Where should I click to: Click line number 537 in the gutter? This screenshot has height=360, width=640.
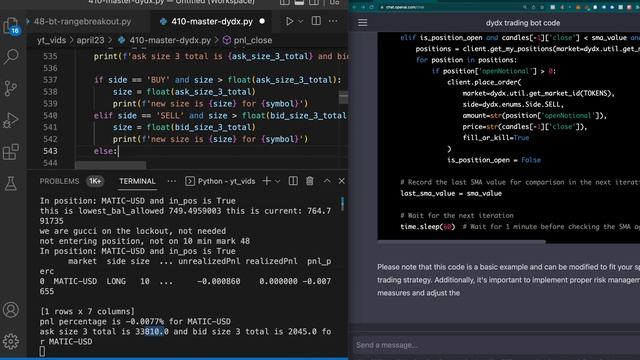point(50,80)
